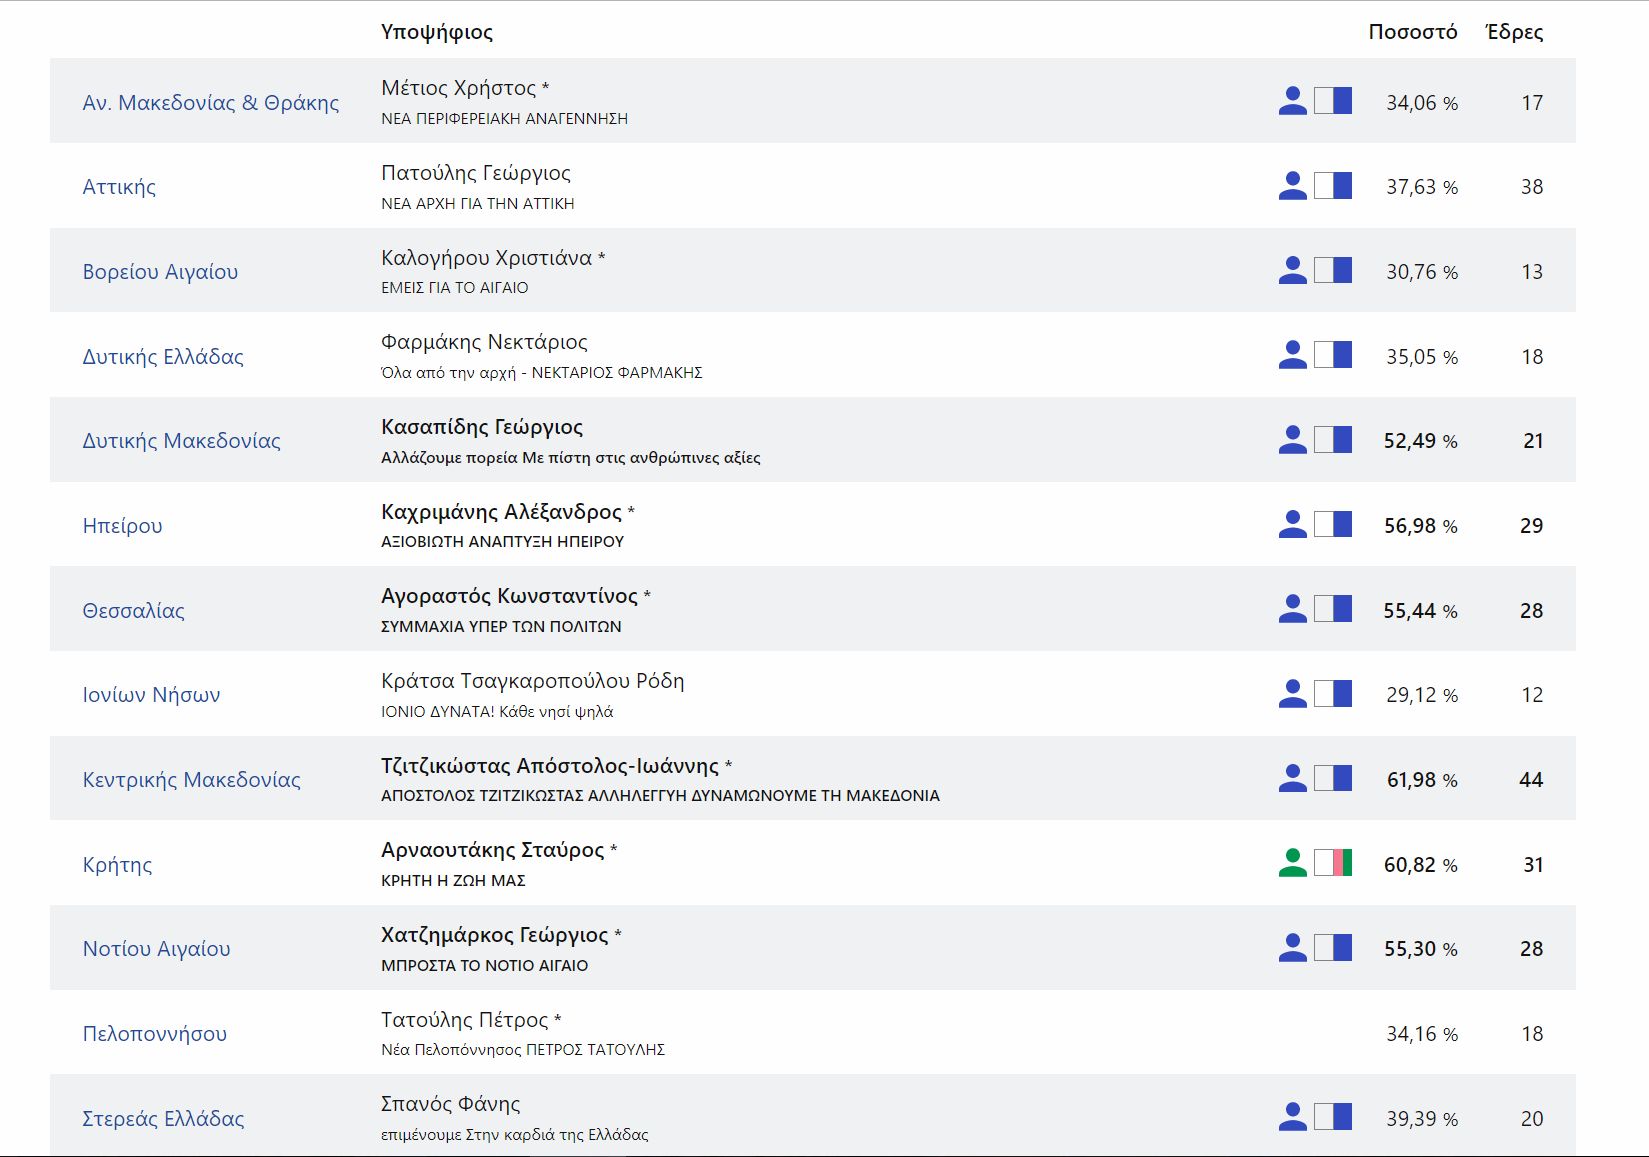Click party name ΜΠΡΟΣΤΑ ΤΟ ΝΟΤΙΟ ΑΙΓΑΙΟ

[485, 966]
